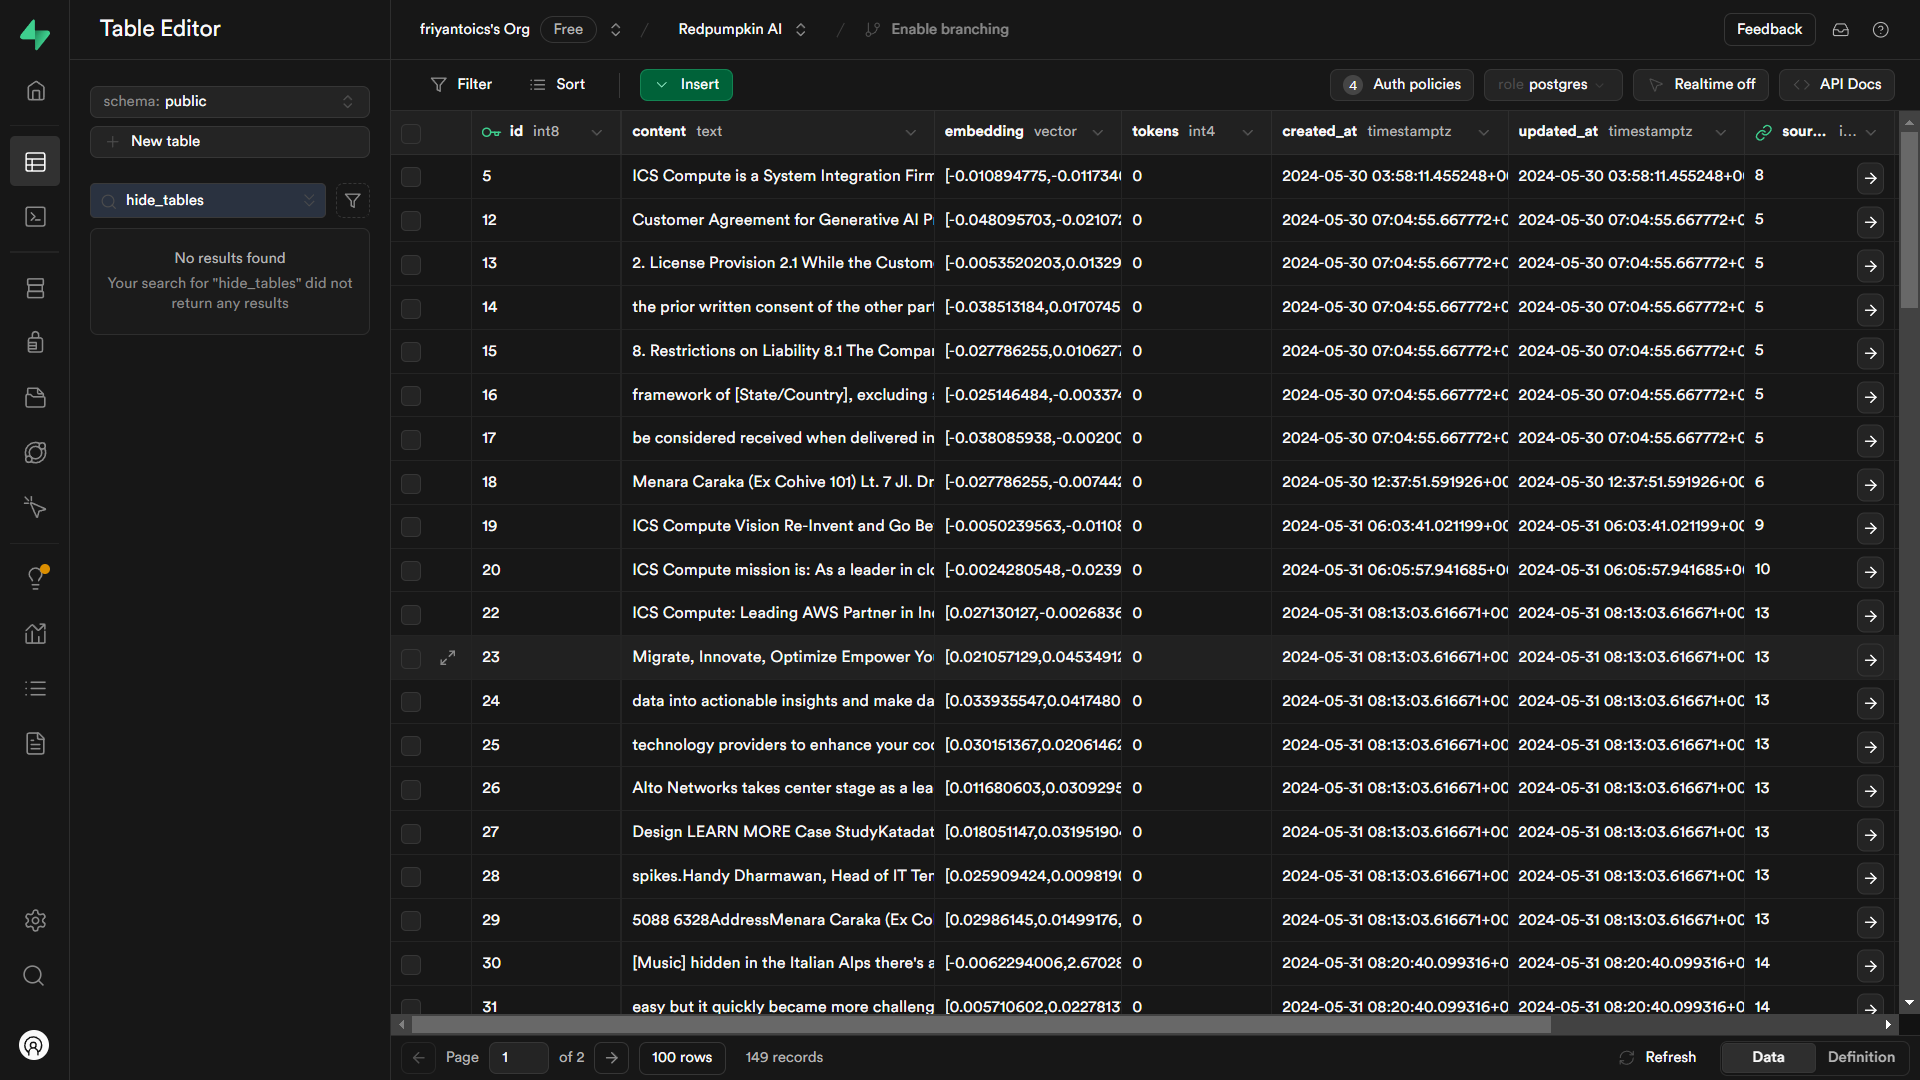This screenshot has width=1920, height=1080.
Task: Open created_at column header menu chevron
Action: (1484, 133)
